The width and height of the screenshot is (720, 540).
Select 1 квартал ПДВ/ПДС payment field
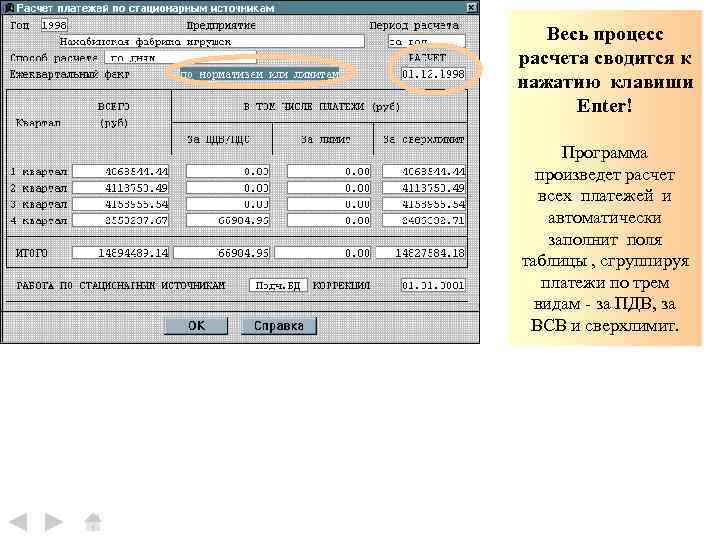[x=228, y=172]
